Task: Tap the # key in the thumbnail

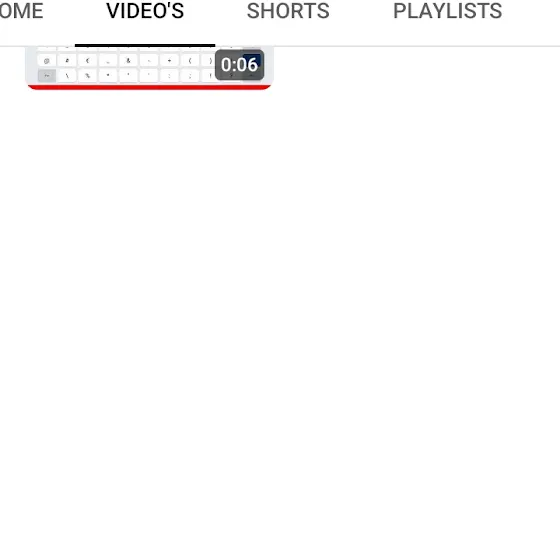Action: click(67, 61)
